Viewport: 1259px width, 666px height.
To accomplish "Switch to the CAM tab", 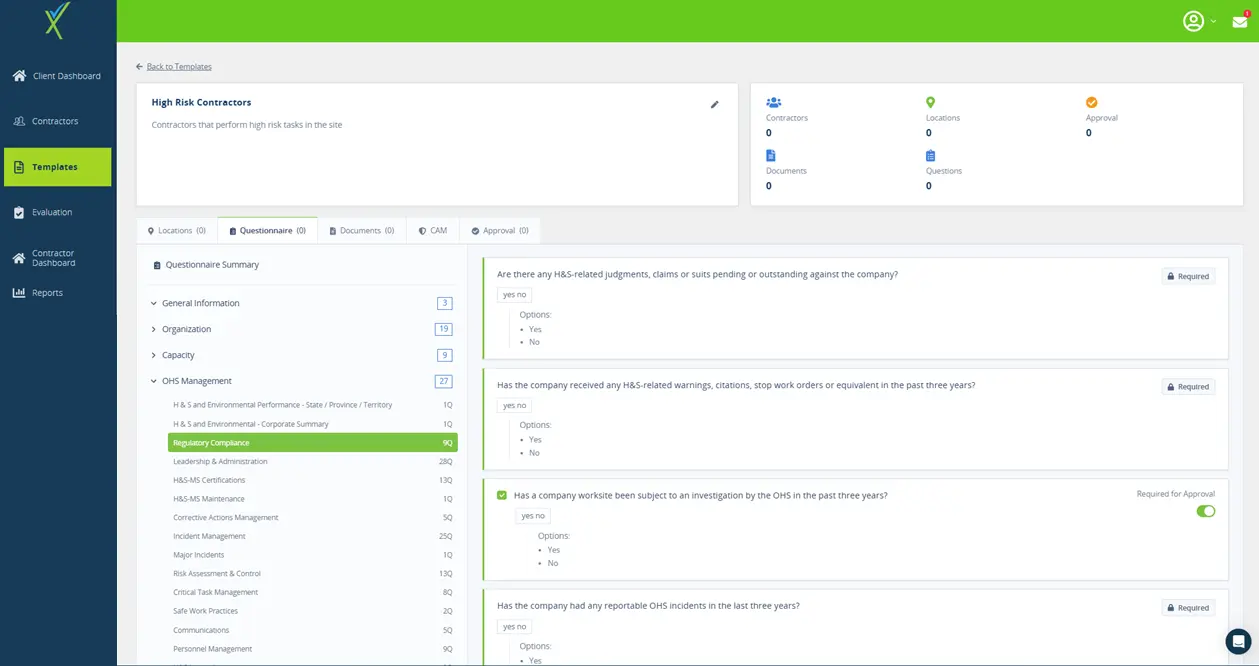I will coord(433,231).
